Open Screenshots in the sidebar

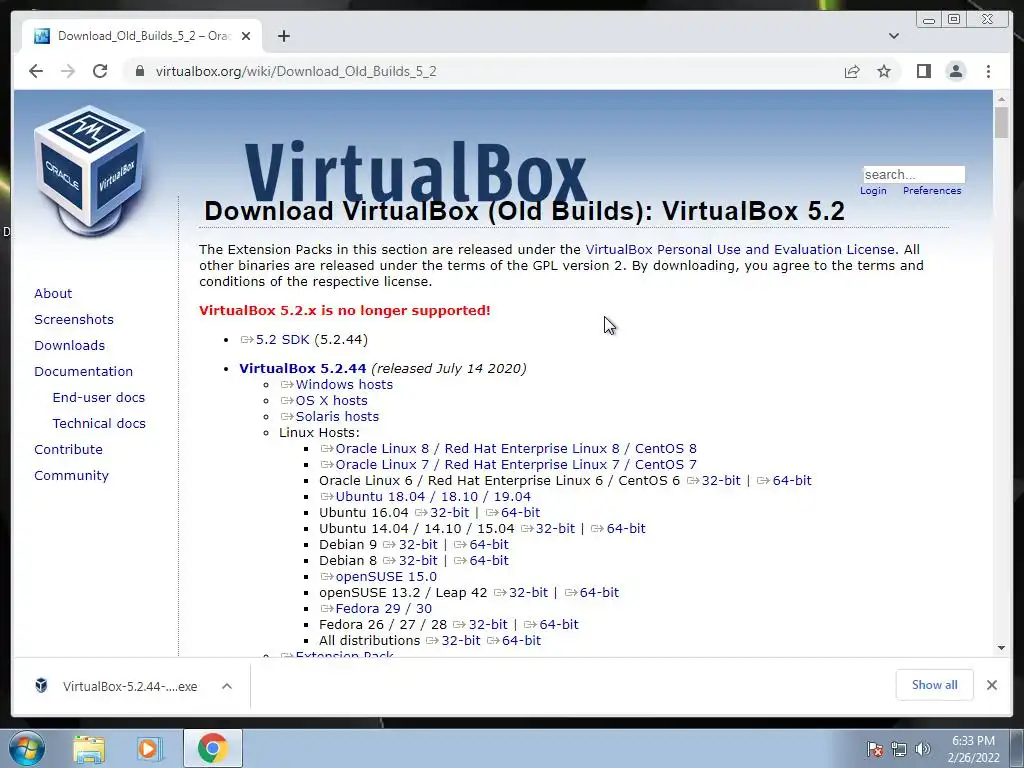click(74, 319)
